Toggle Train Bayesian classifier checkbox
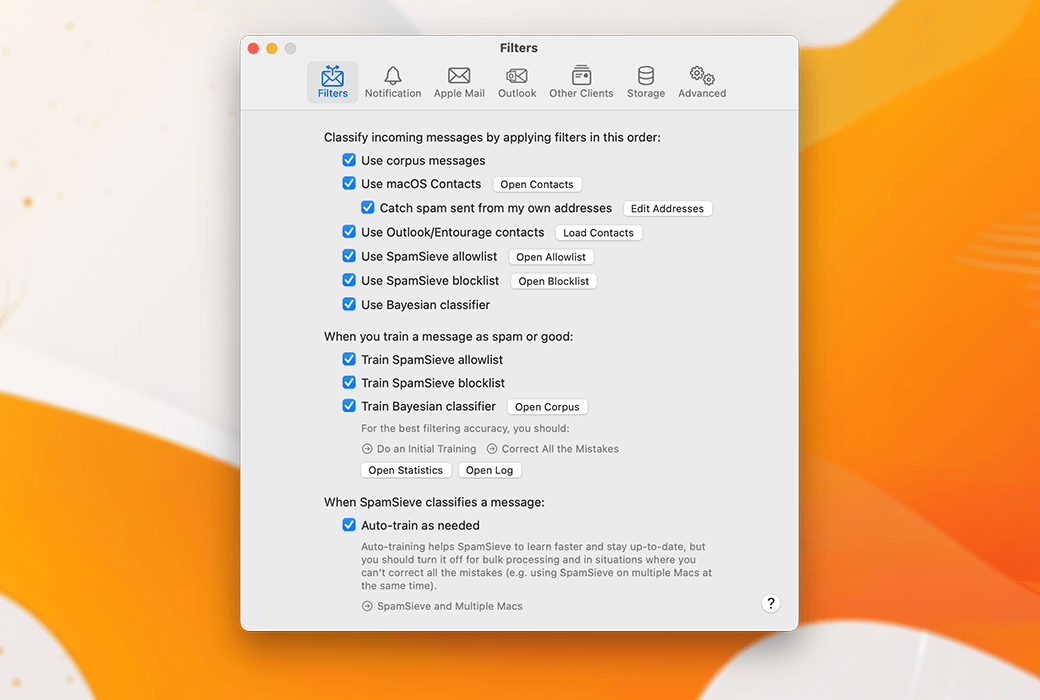 (x=349, y=405)
